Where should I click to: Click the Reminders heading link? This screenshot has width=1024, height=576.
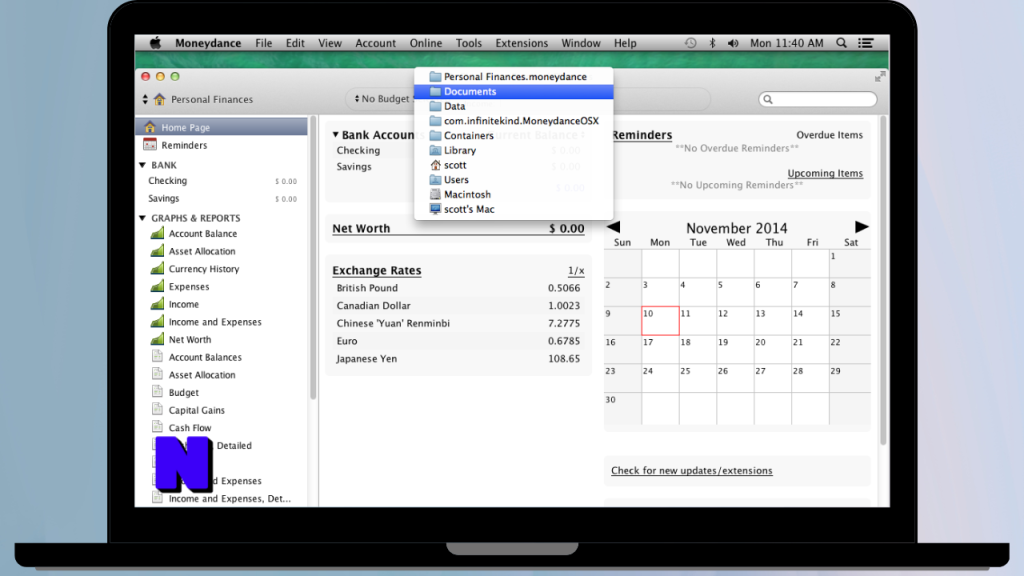[642, 135]
